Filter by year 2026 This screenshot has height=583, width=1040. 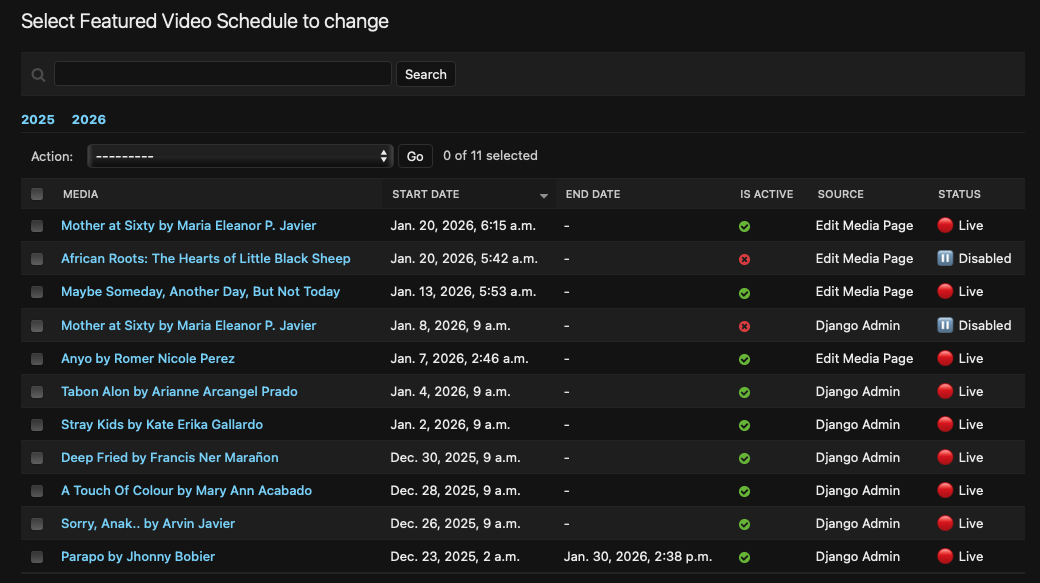(x=88, y=119)
